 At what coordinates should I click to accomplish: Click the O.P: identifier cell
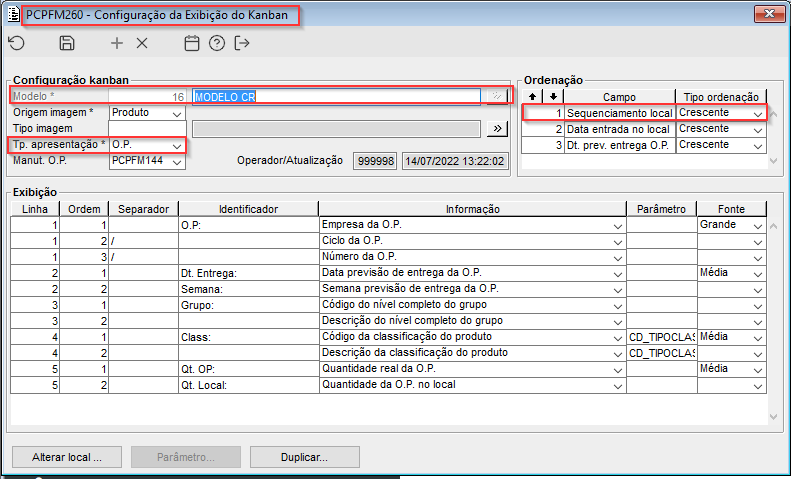coord(249,225)
